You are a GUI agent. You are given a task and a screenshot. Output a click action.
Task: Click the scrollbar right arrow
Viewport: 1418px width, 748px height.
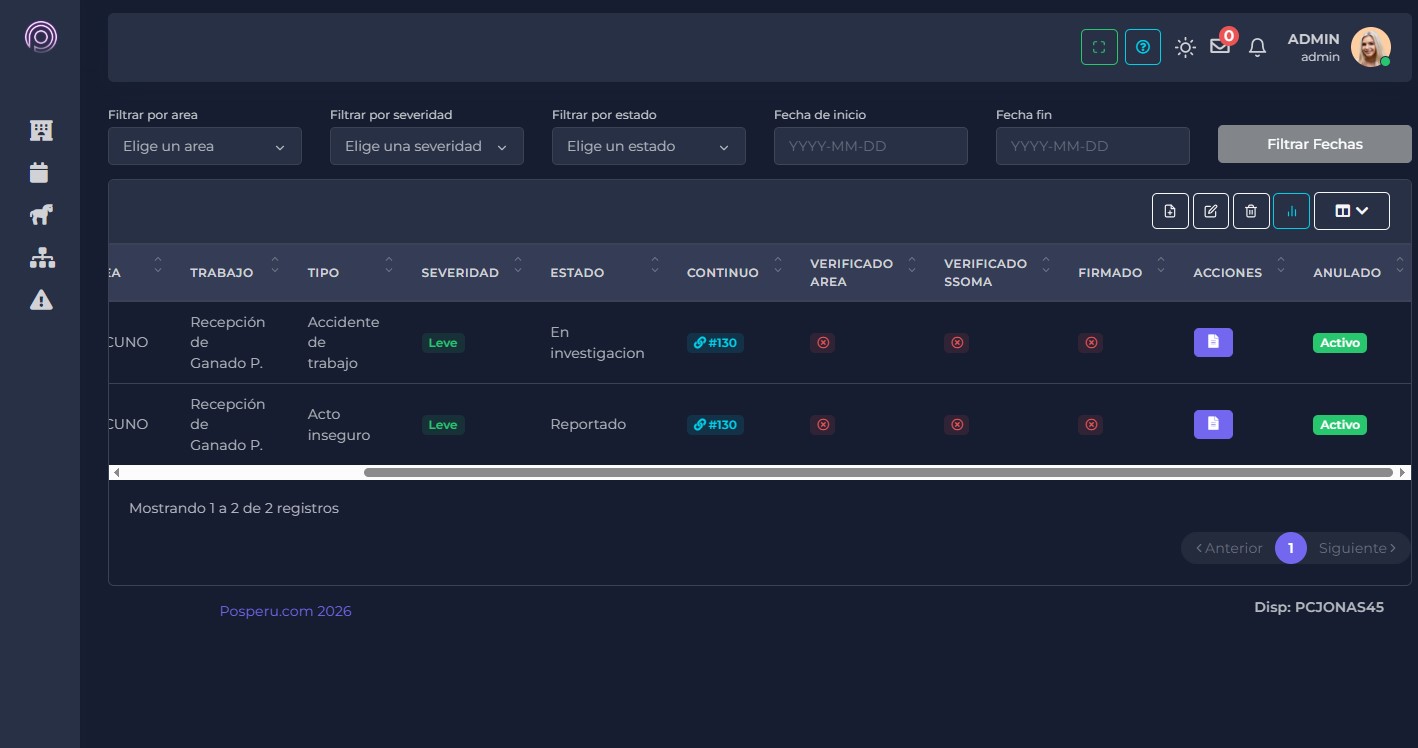(1403, 472)
